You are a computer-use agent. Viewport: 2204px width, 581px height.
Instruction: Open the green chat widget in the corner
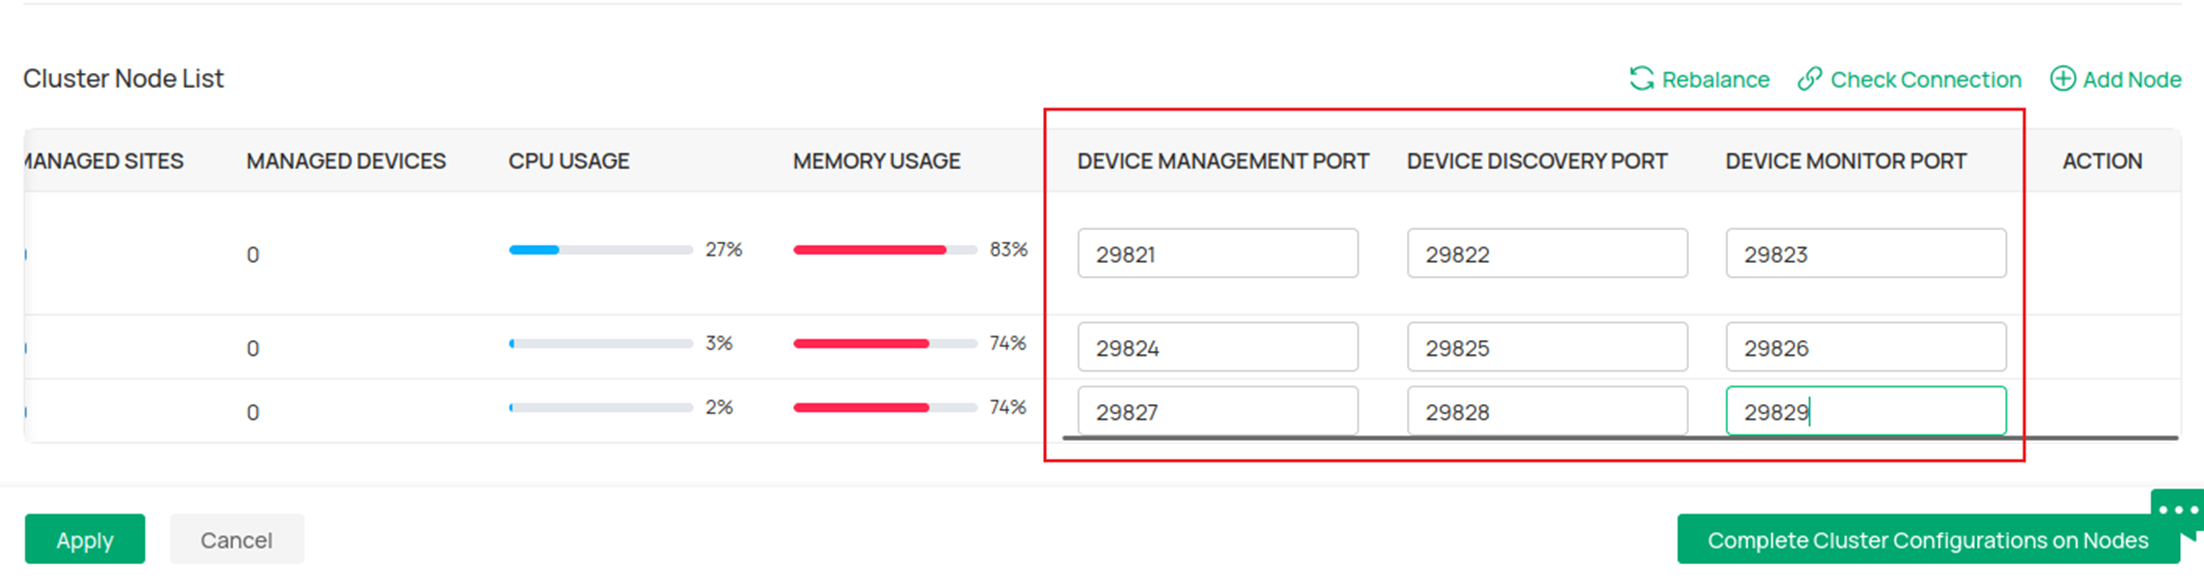2176,508
